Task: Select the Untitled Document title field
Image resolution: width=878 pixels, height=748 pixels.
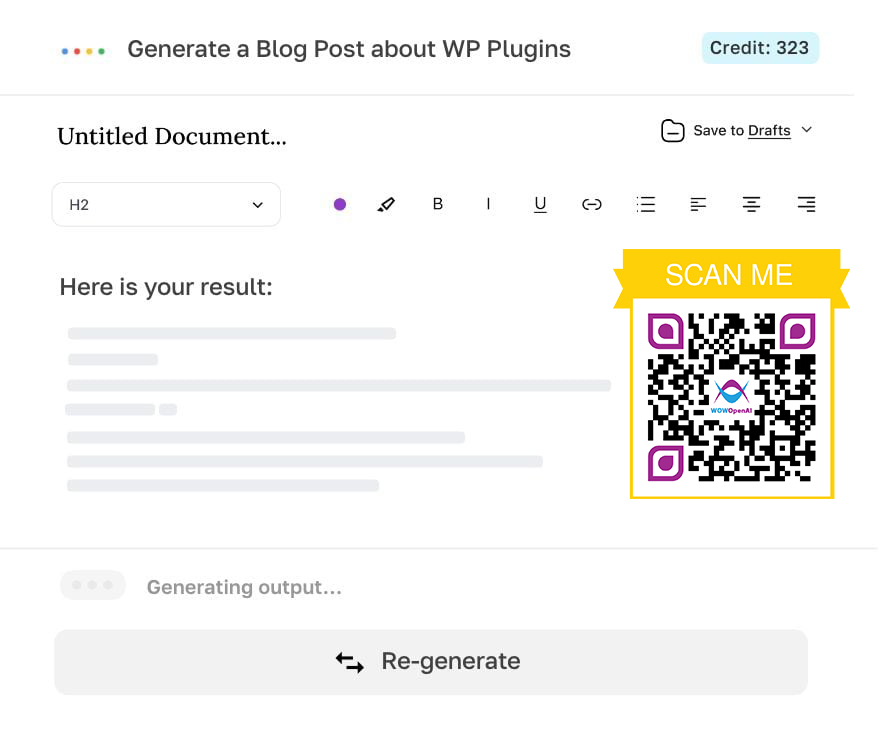Action: [171, 136]
